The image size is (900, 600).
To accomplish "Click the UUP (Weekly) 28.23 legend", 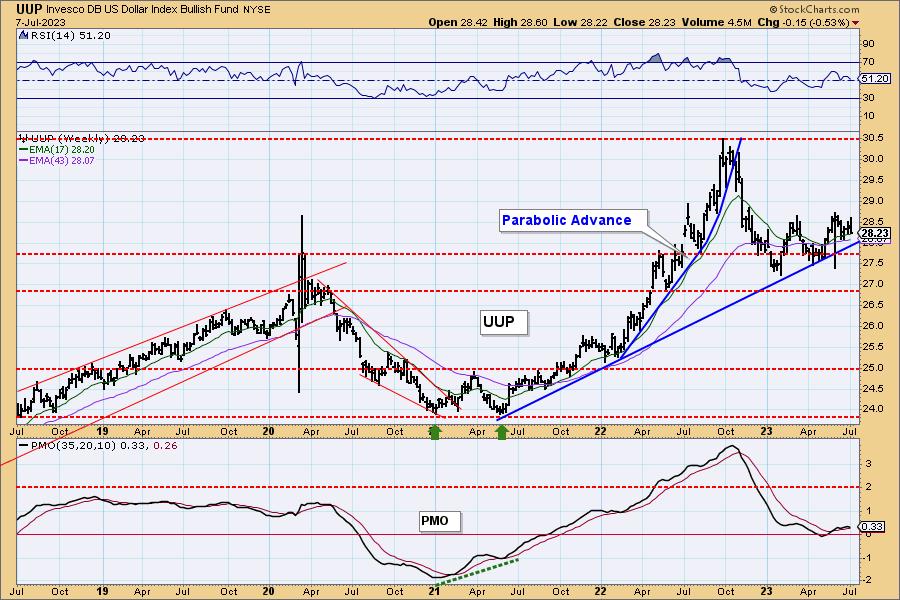I will pyautogui.click(x=82, y=138).
